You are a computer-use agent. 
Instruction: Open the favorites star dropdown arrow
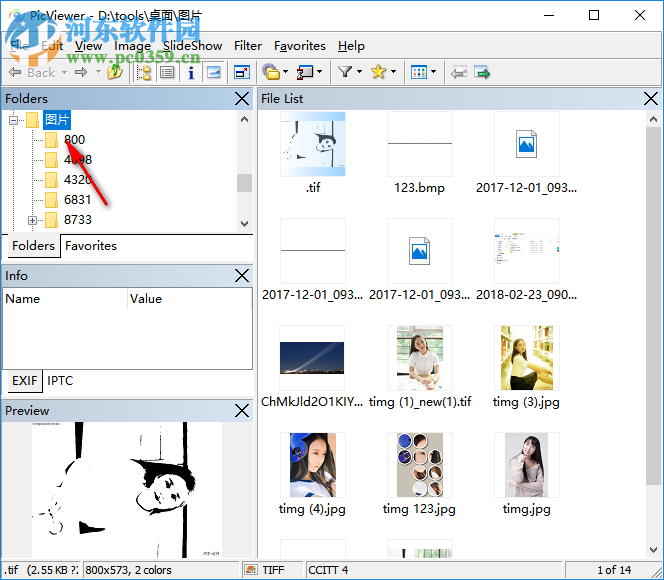tap(393, 72)
